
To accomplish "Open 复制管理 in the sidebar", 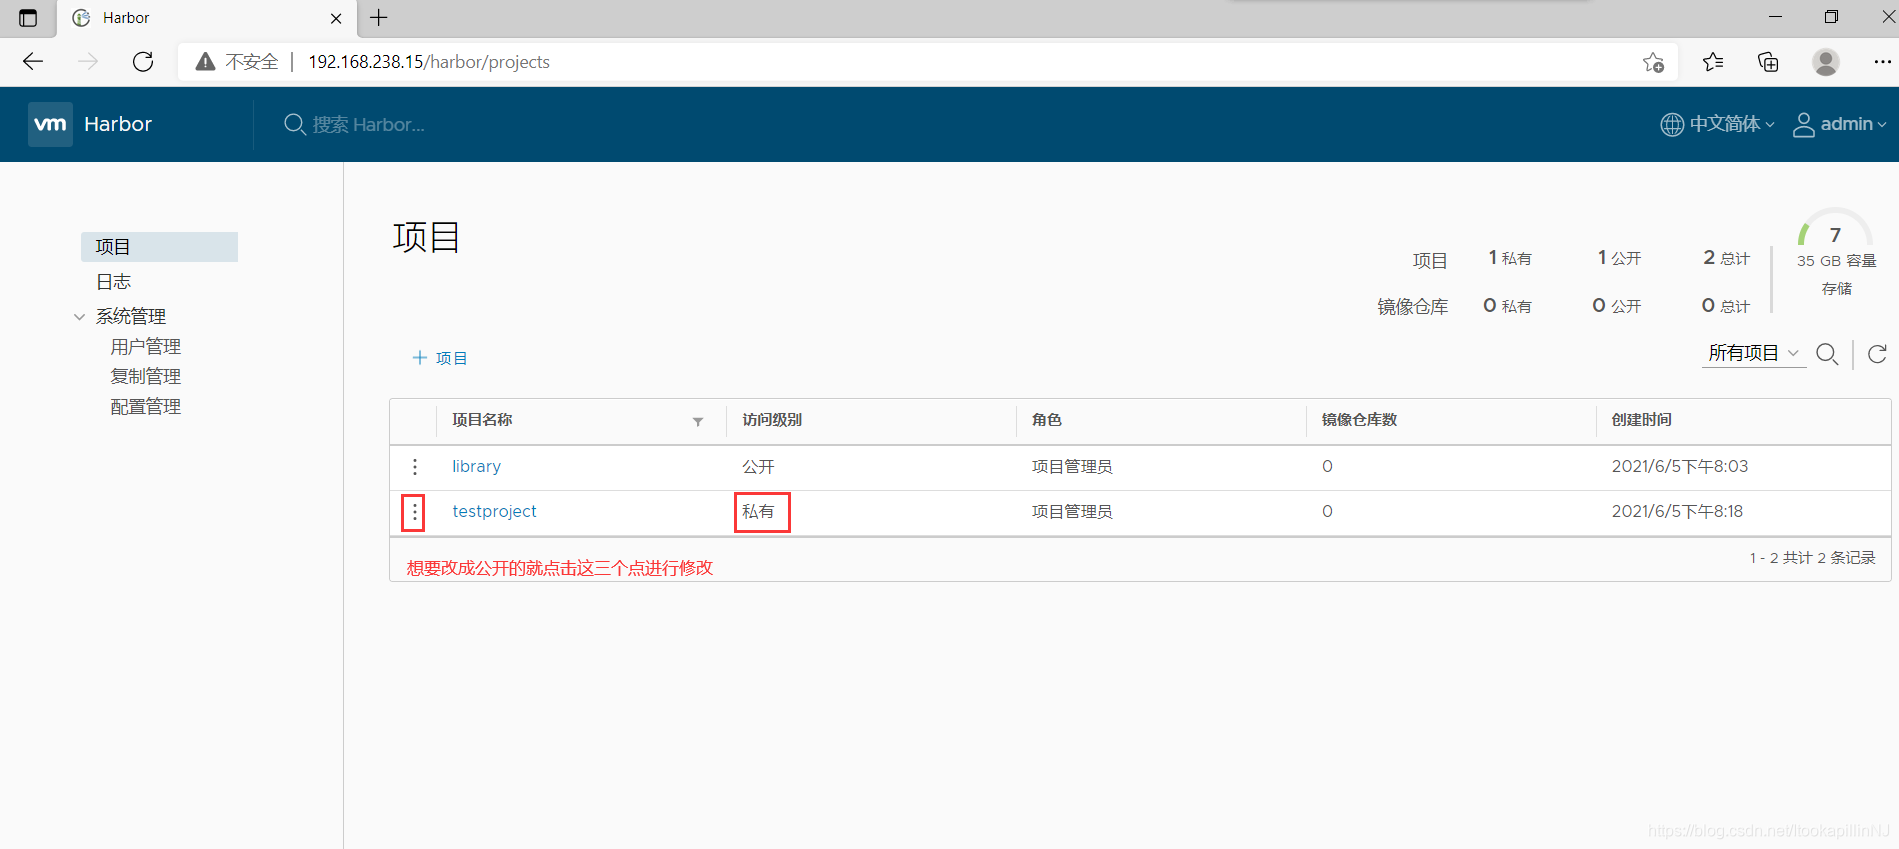I will pyautogui.click(x=146, y=377).
